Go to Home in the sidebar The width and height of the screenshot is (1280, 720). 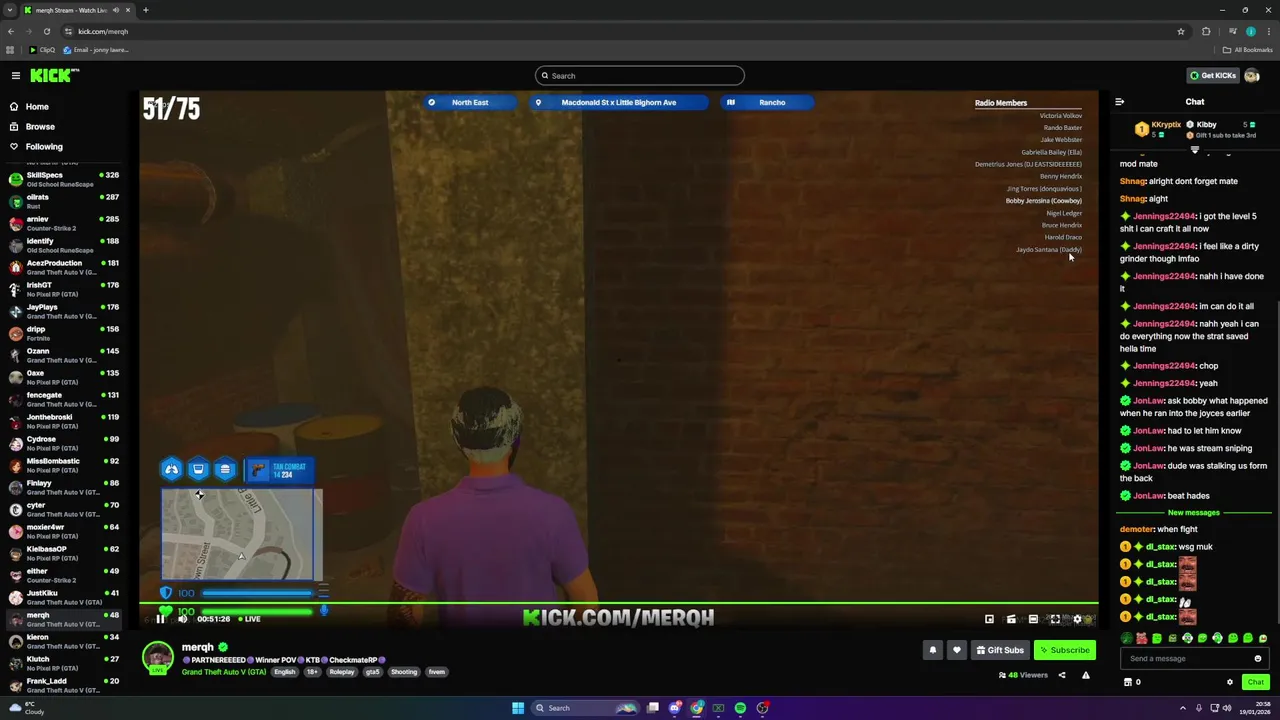click(37, 106)
